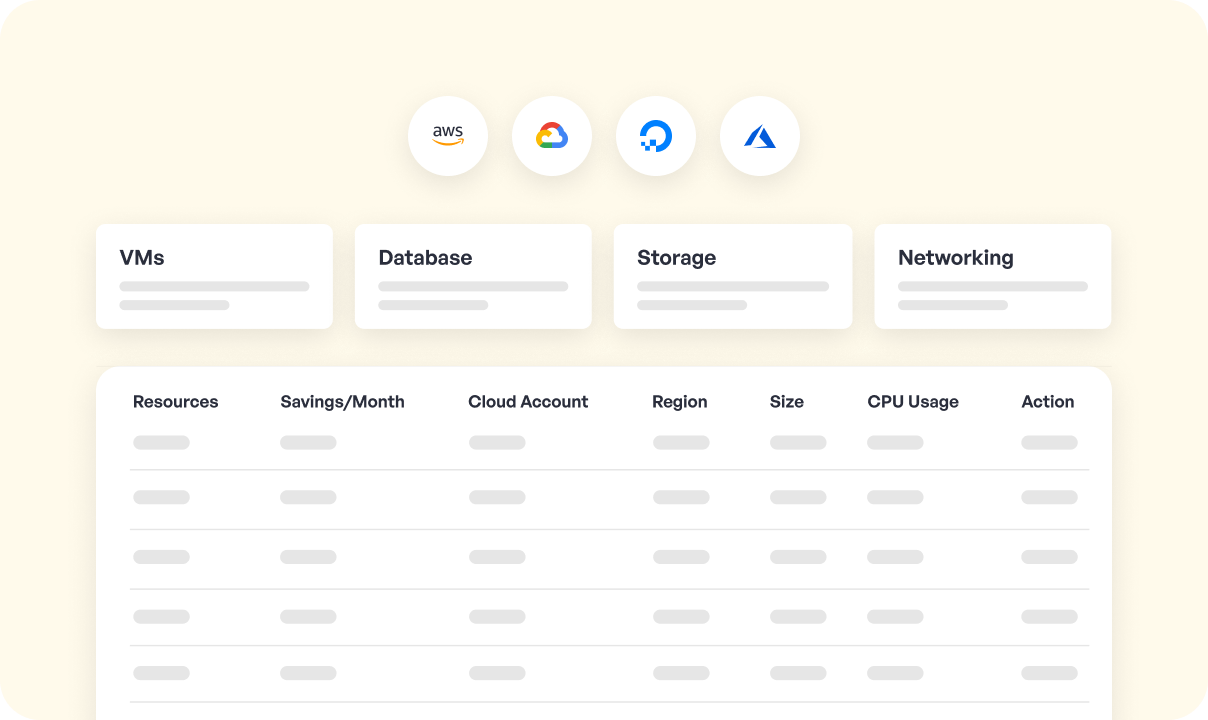
Task: Filter by the Region column header
Action: tap(679, 401)
